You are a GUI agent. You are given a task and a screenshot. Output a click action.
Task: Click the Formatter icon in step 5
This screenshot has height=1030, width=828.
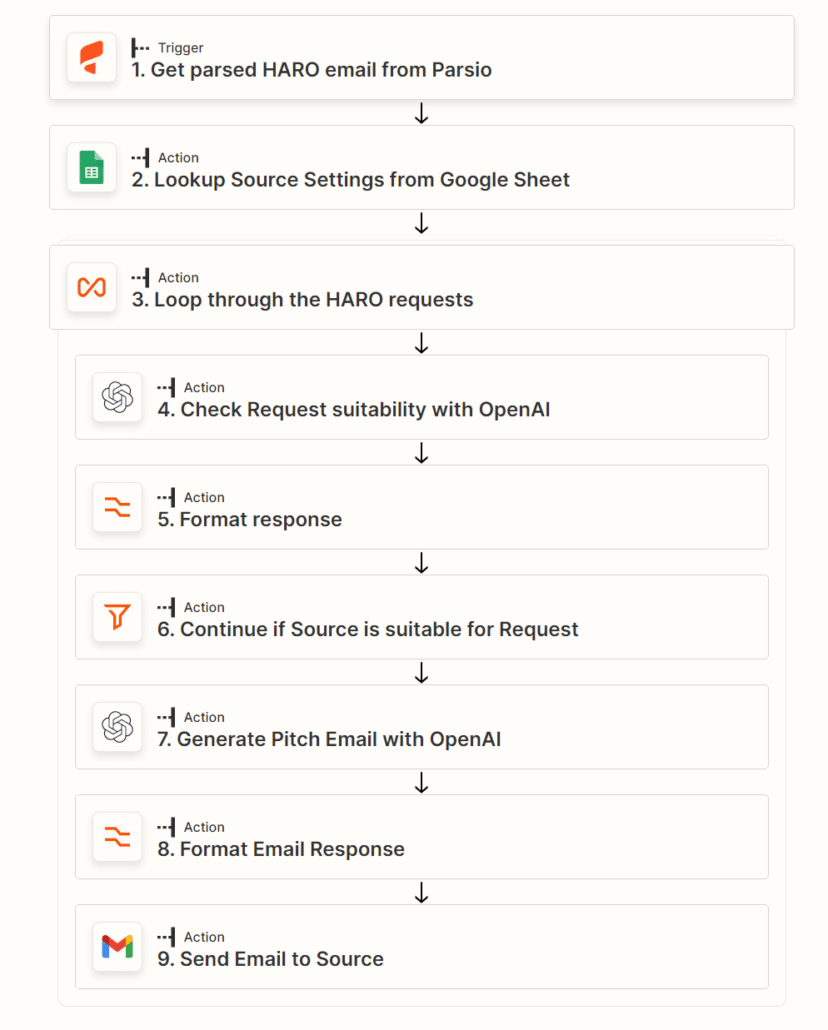coord(118,507)
